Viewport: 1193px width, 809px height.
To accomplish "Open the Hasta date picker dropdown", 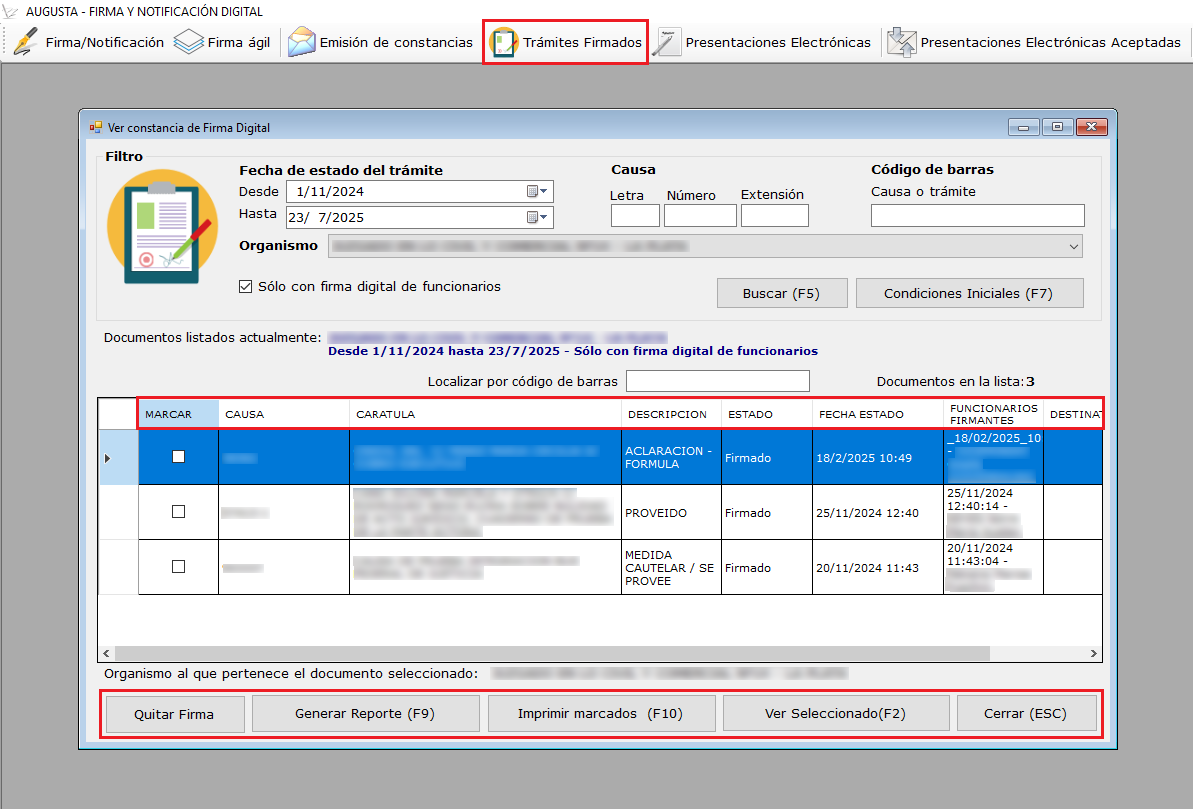I will [538, 217].
